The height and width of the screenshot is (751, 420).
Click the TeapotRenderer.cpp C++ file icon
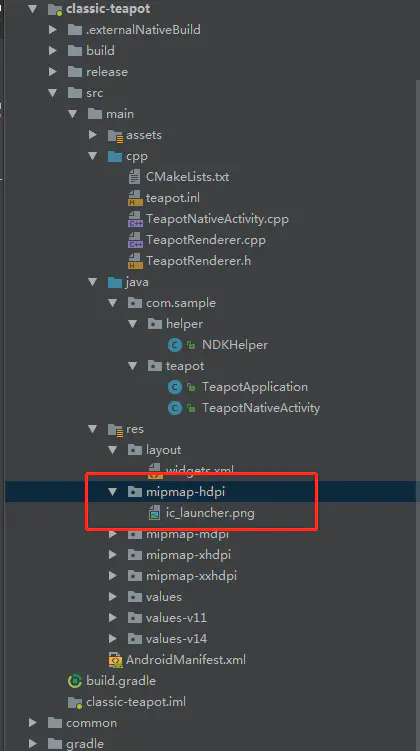tap(135, 240)
